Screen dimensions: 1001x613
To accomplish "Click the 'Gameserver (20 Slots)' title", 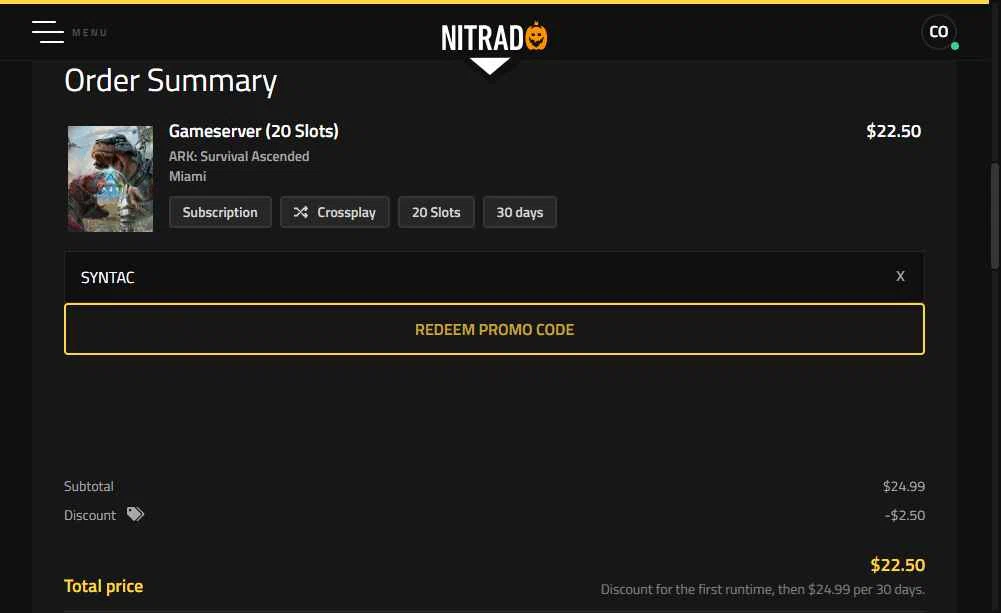I will tap(253, 131).
